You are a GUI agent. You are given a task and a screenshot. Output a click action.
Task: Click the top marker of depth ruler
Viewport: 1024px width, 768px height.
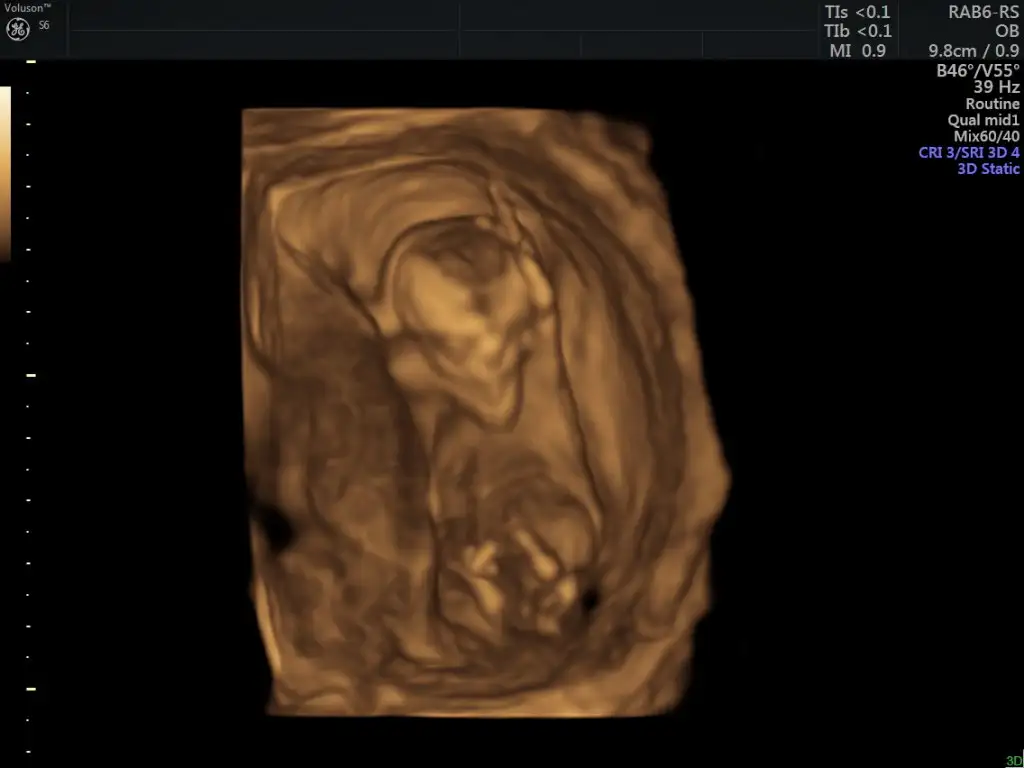pos(31,62)
